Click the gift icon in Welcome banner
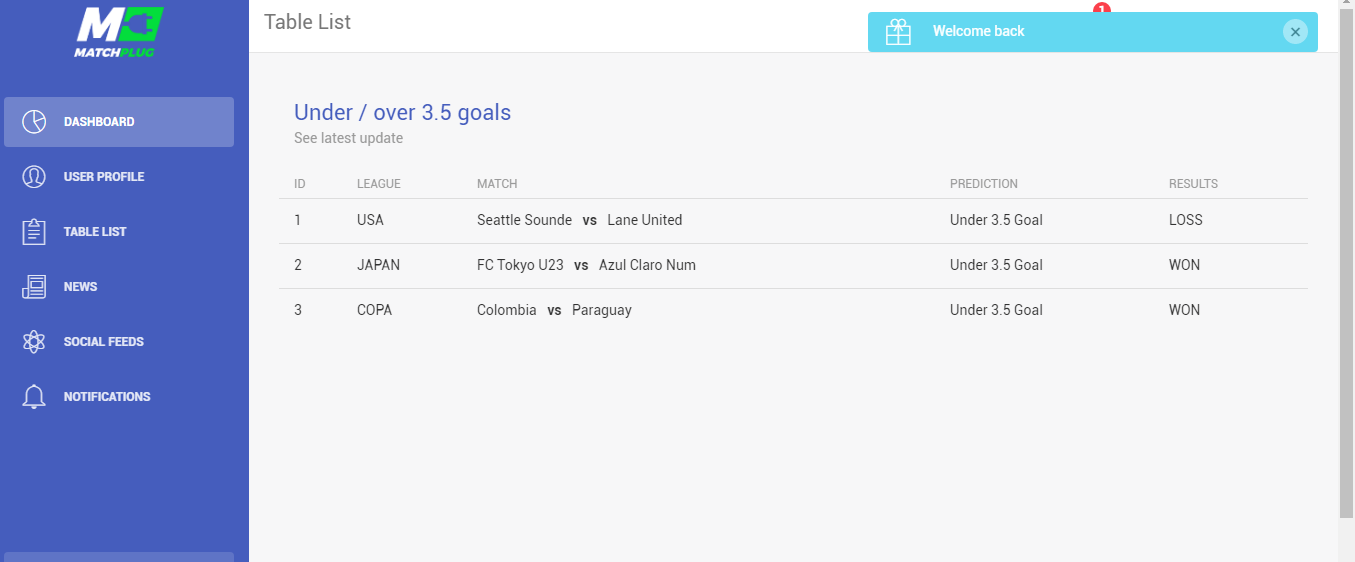This screenshot has width=1355, height=562. pyautogui.click(x=898, y=32)
